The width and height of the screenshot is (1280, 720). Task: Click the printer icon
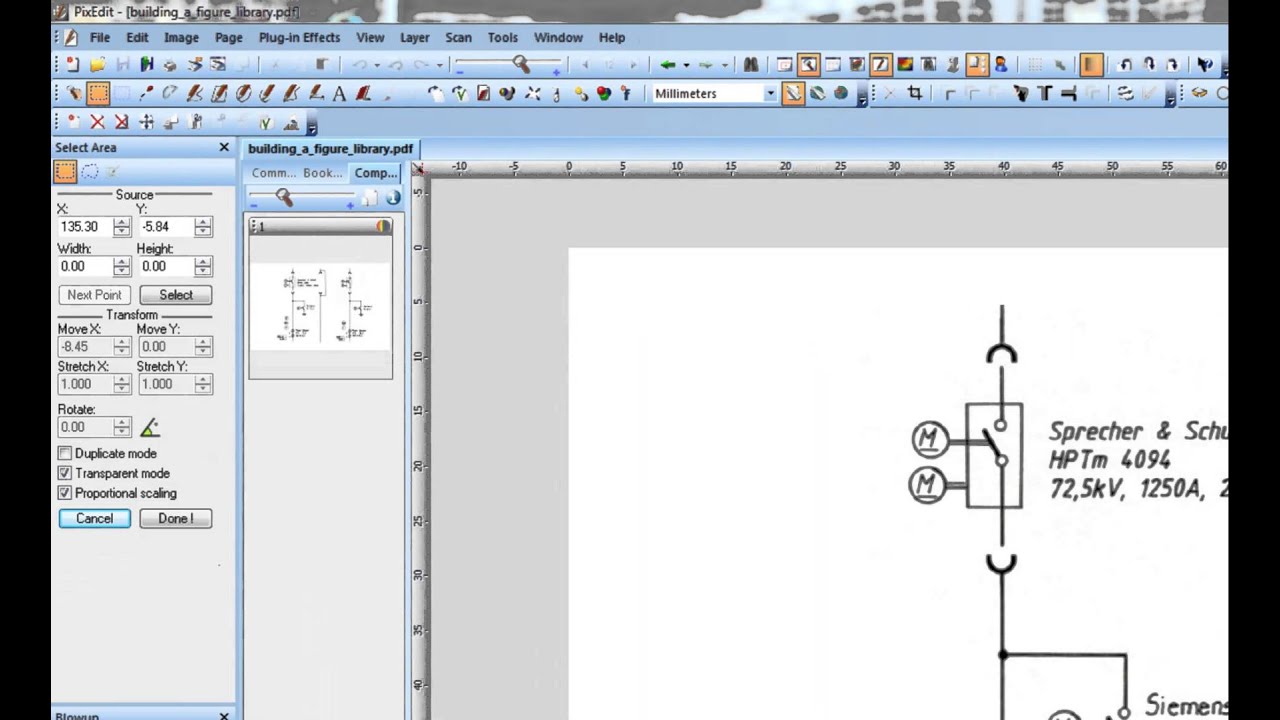[170, 65]
